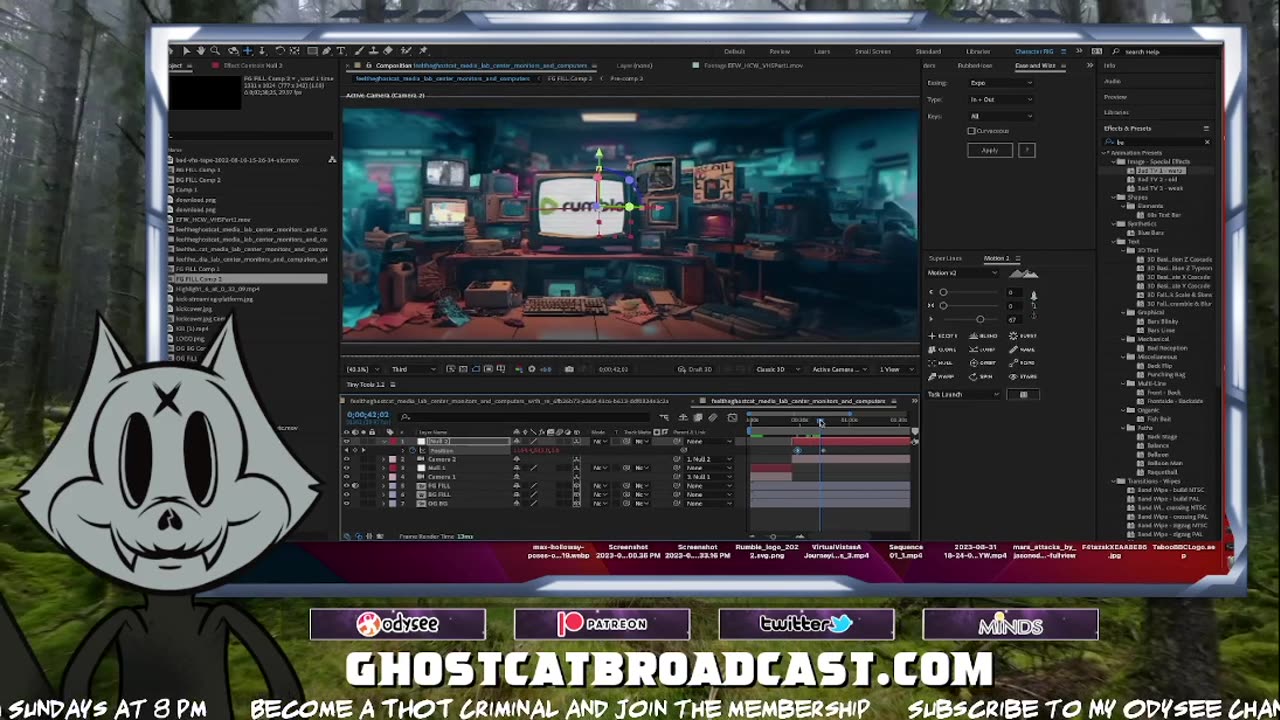
Task: Click the snapshot camera icon below viewer
Action: pyautogui.click(x=569, y=369)
